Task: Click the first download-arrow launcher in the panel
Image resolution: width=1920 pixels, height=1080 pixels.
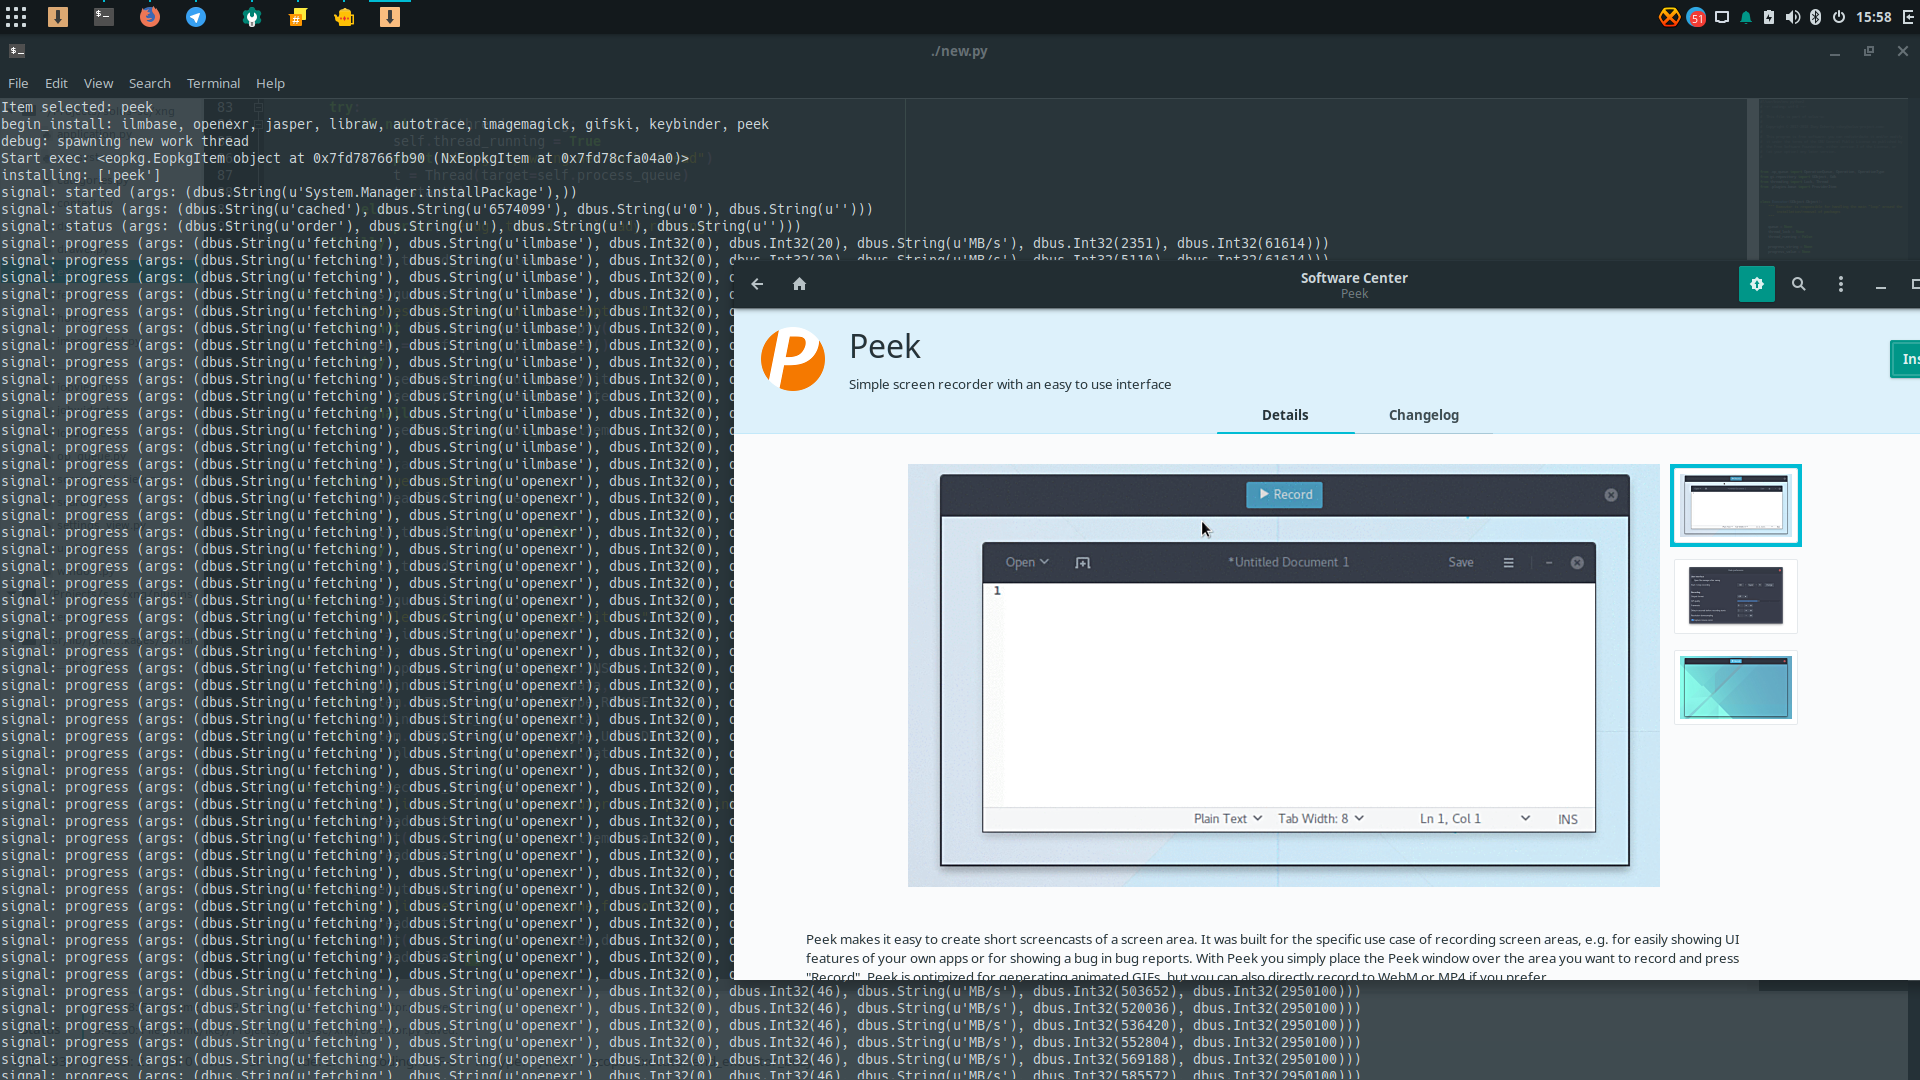Action: coord(58,17)
